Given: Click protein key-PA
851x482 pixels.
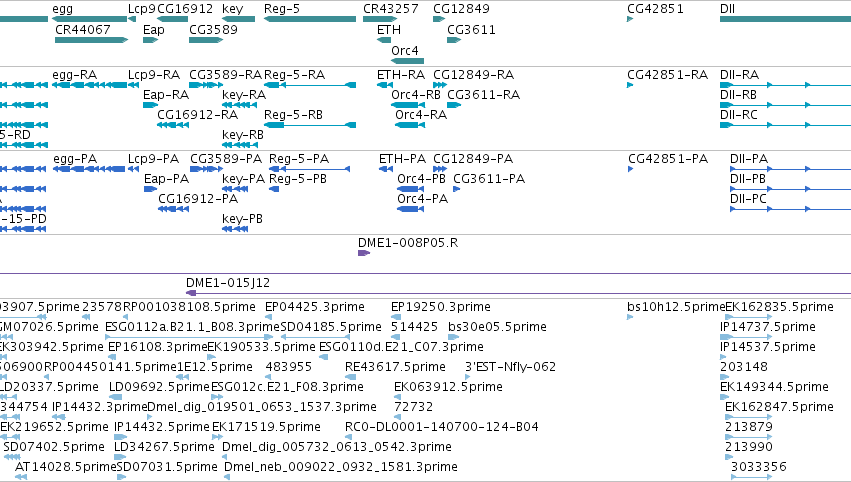Looking at the screenshot, I should click(244, 179).
